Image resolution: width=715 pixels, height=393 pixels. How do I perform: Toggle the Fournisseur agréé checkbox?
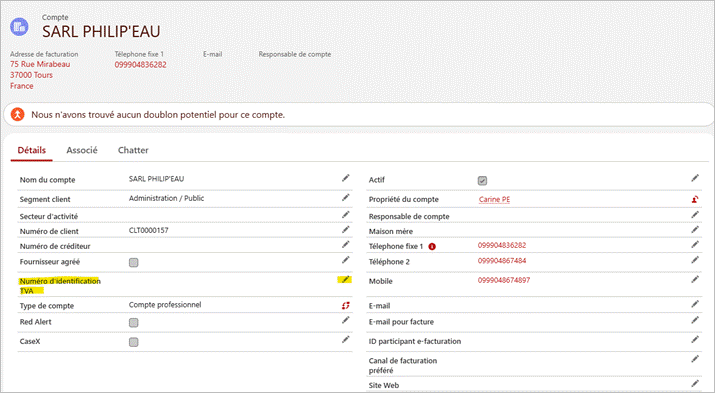click(x=134, y=263)
